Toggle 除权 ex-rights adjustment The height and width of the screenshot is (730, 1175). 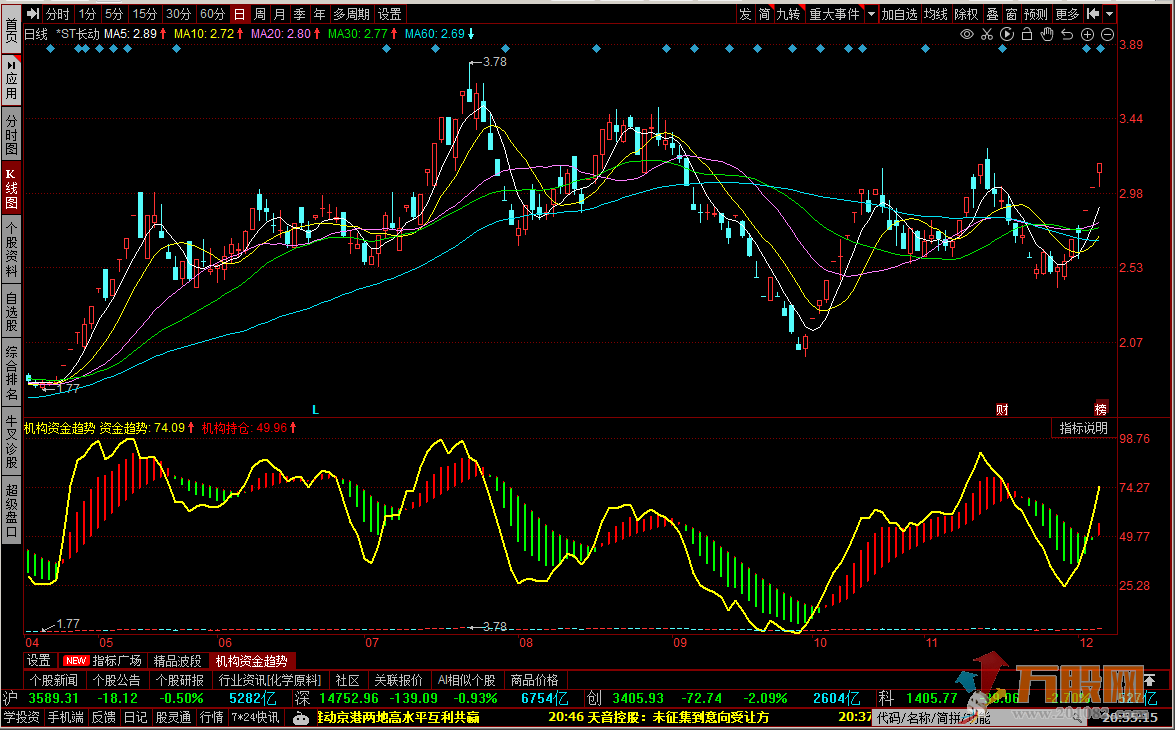[x=967, y=13]
